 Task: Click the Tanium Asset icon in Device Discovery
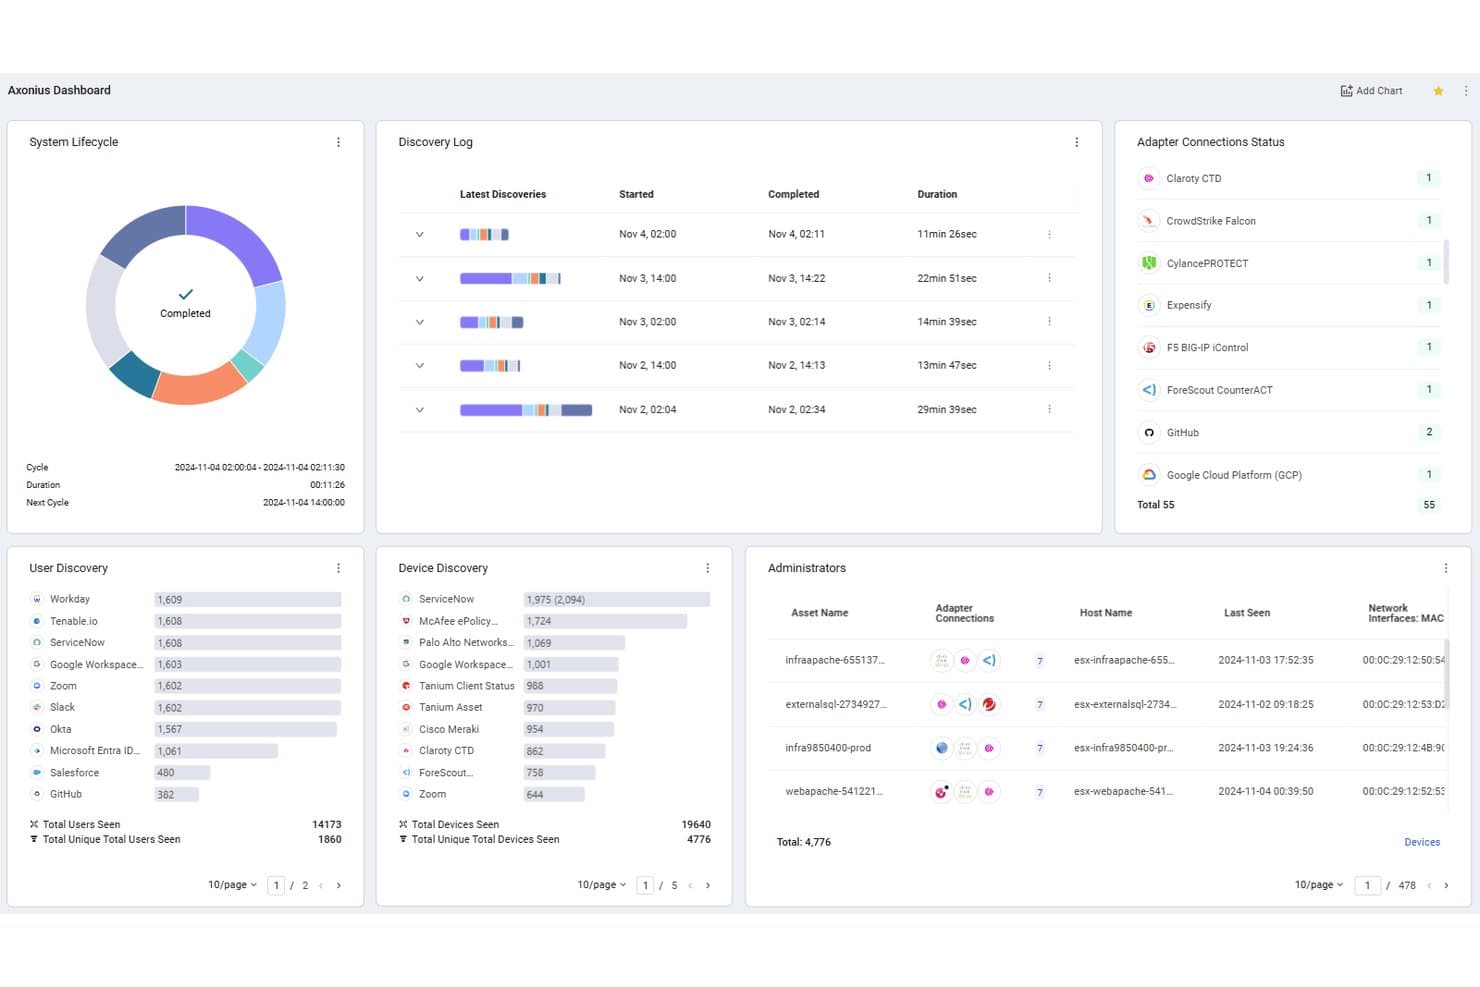pyautogui.click(x=406, y=707)
